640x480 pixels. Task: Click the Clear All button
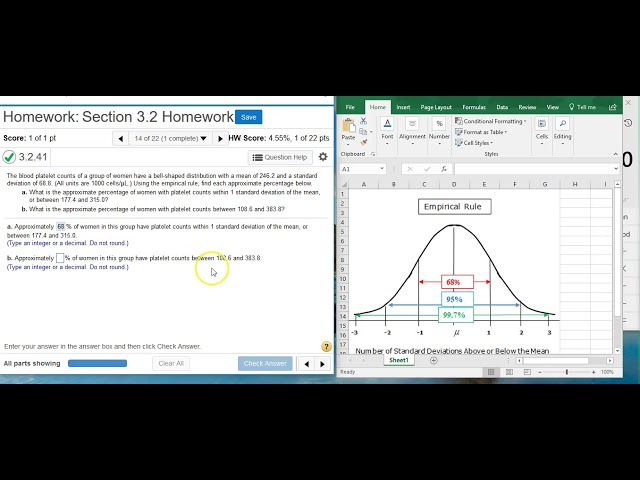[x=171, y=363]
